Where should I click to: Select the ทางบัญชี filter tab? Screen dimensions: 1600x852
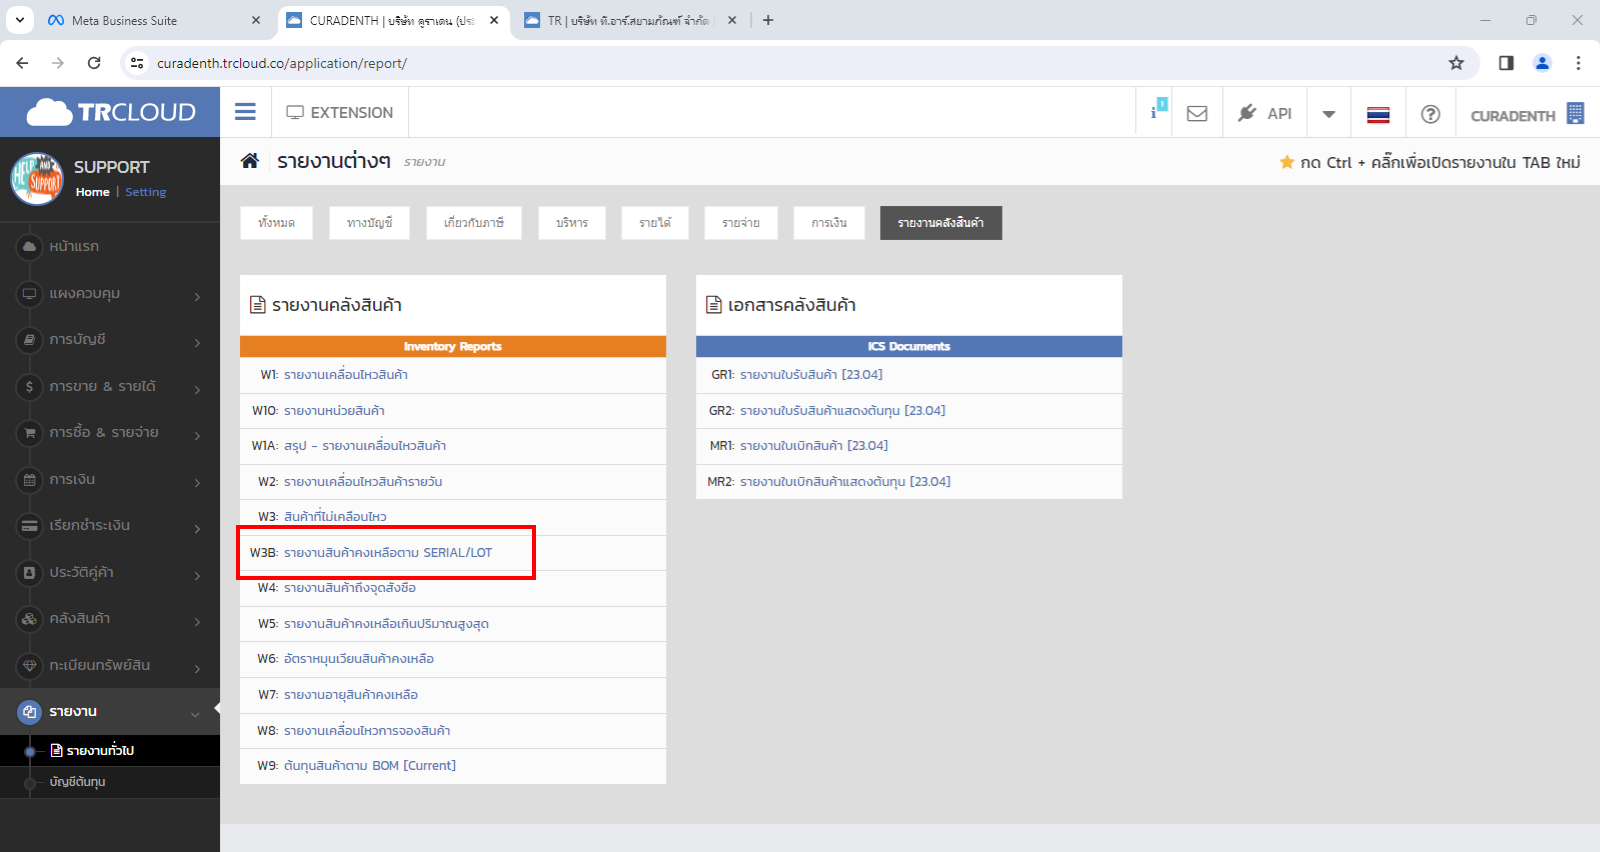click(x=369, y=223)
